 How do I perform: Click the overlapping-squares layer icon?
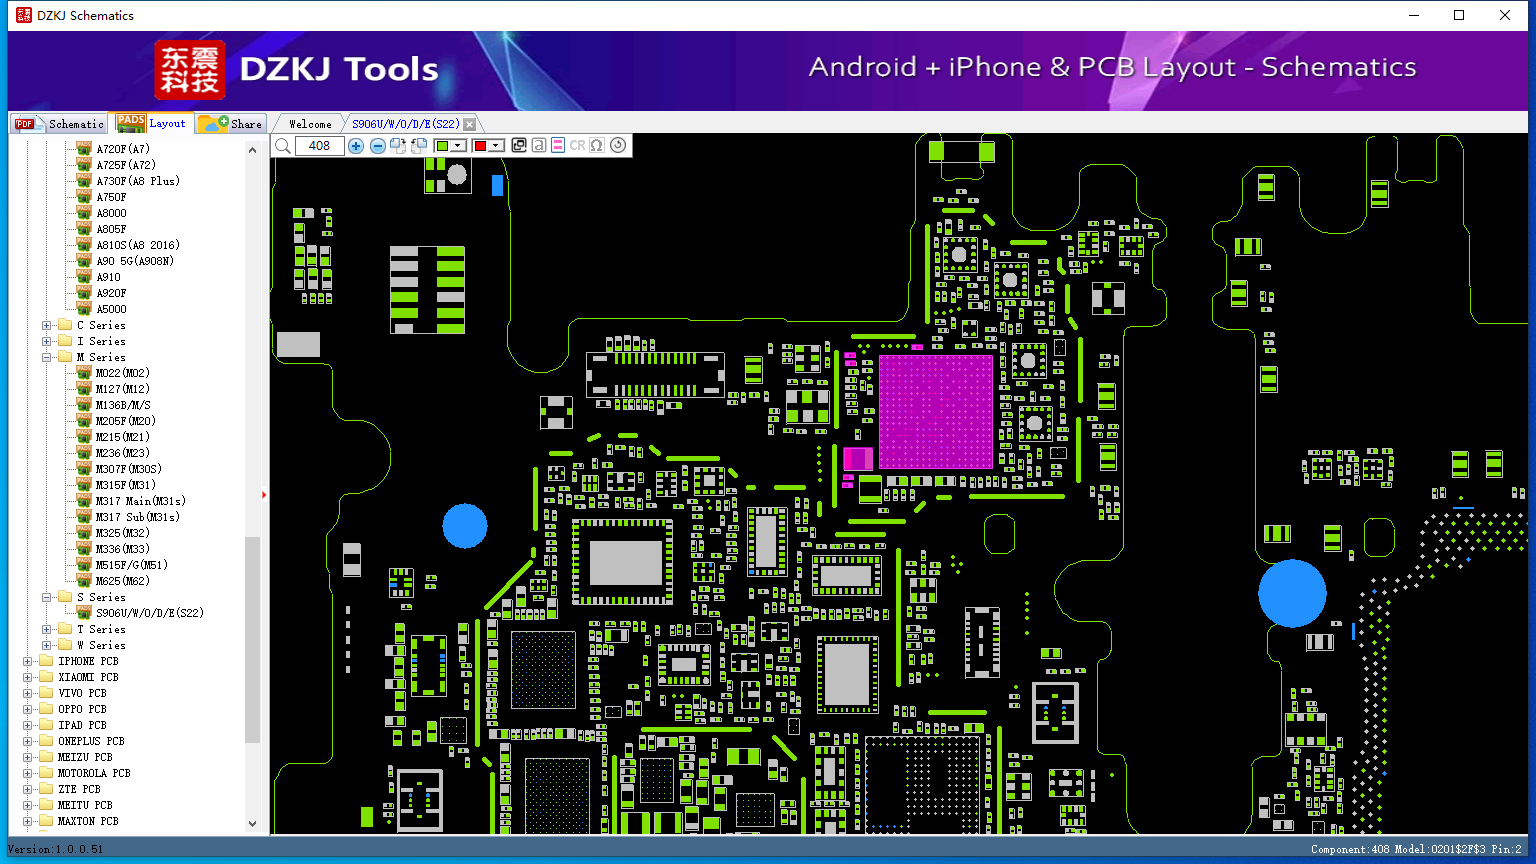pos(518,146)
